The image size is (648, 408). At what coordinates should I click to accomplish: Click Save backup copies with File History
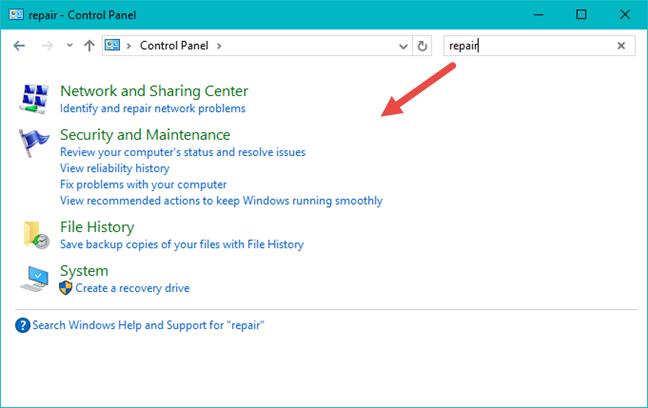[x=181, y=244]
